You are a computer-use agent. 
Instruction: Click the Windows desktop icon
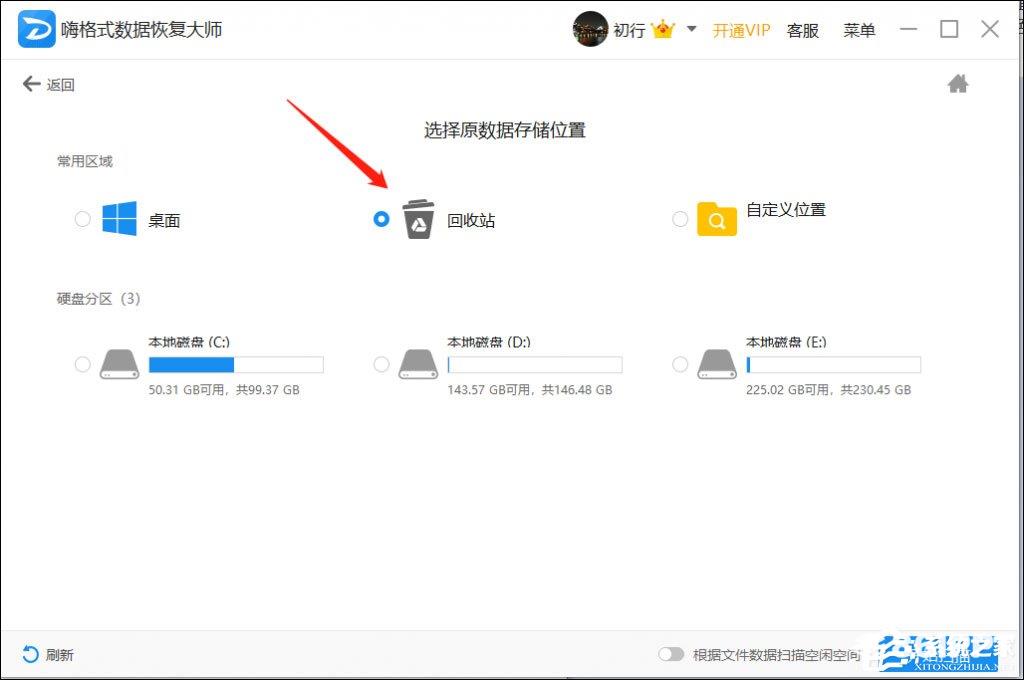120,218
